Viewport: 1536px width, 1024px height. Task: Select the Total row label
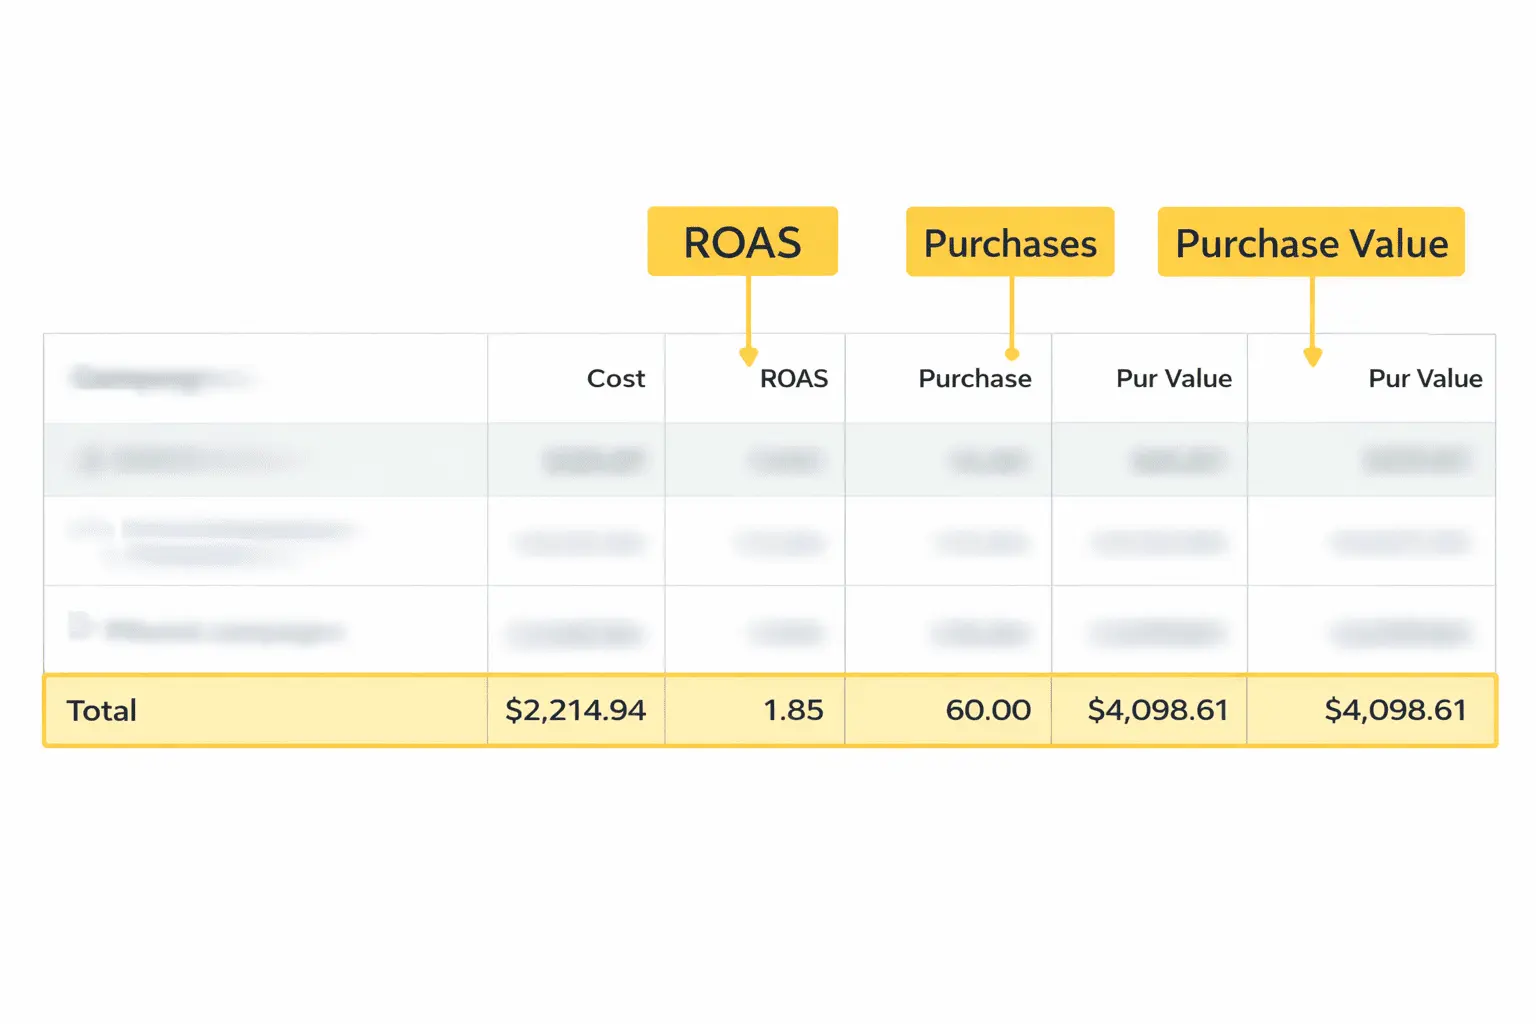coord(101,710)
